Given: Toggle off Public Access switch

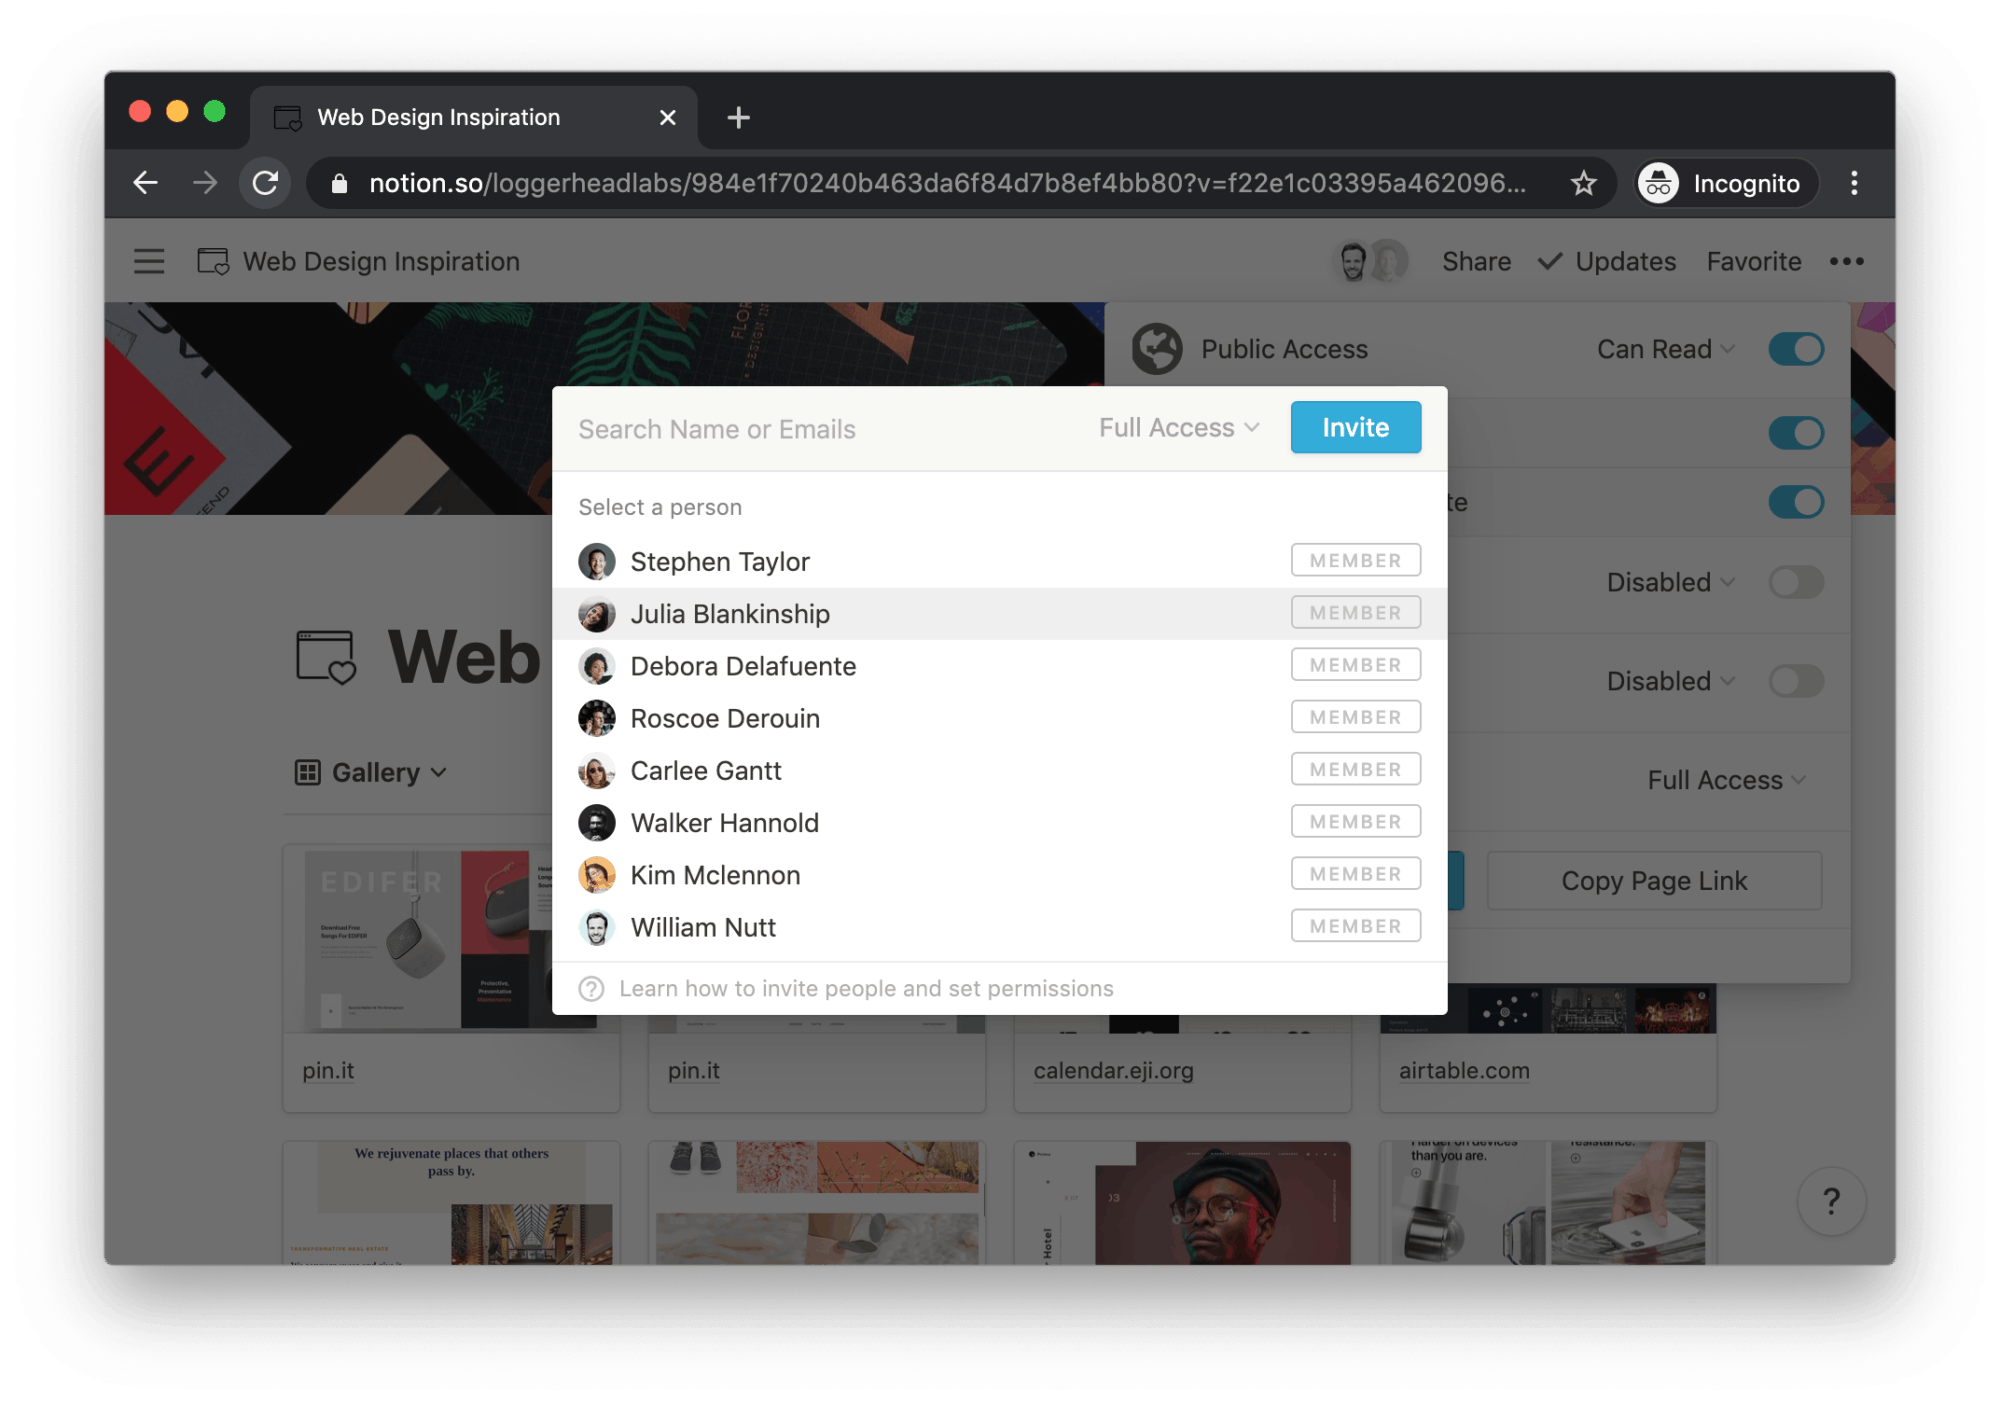Looking at the screenshot, I should pos(1796,349).
